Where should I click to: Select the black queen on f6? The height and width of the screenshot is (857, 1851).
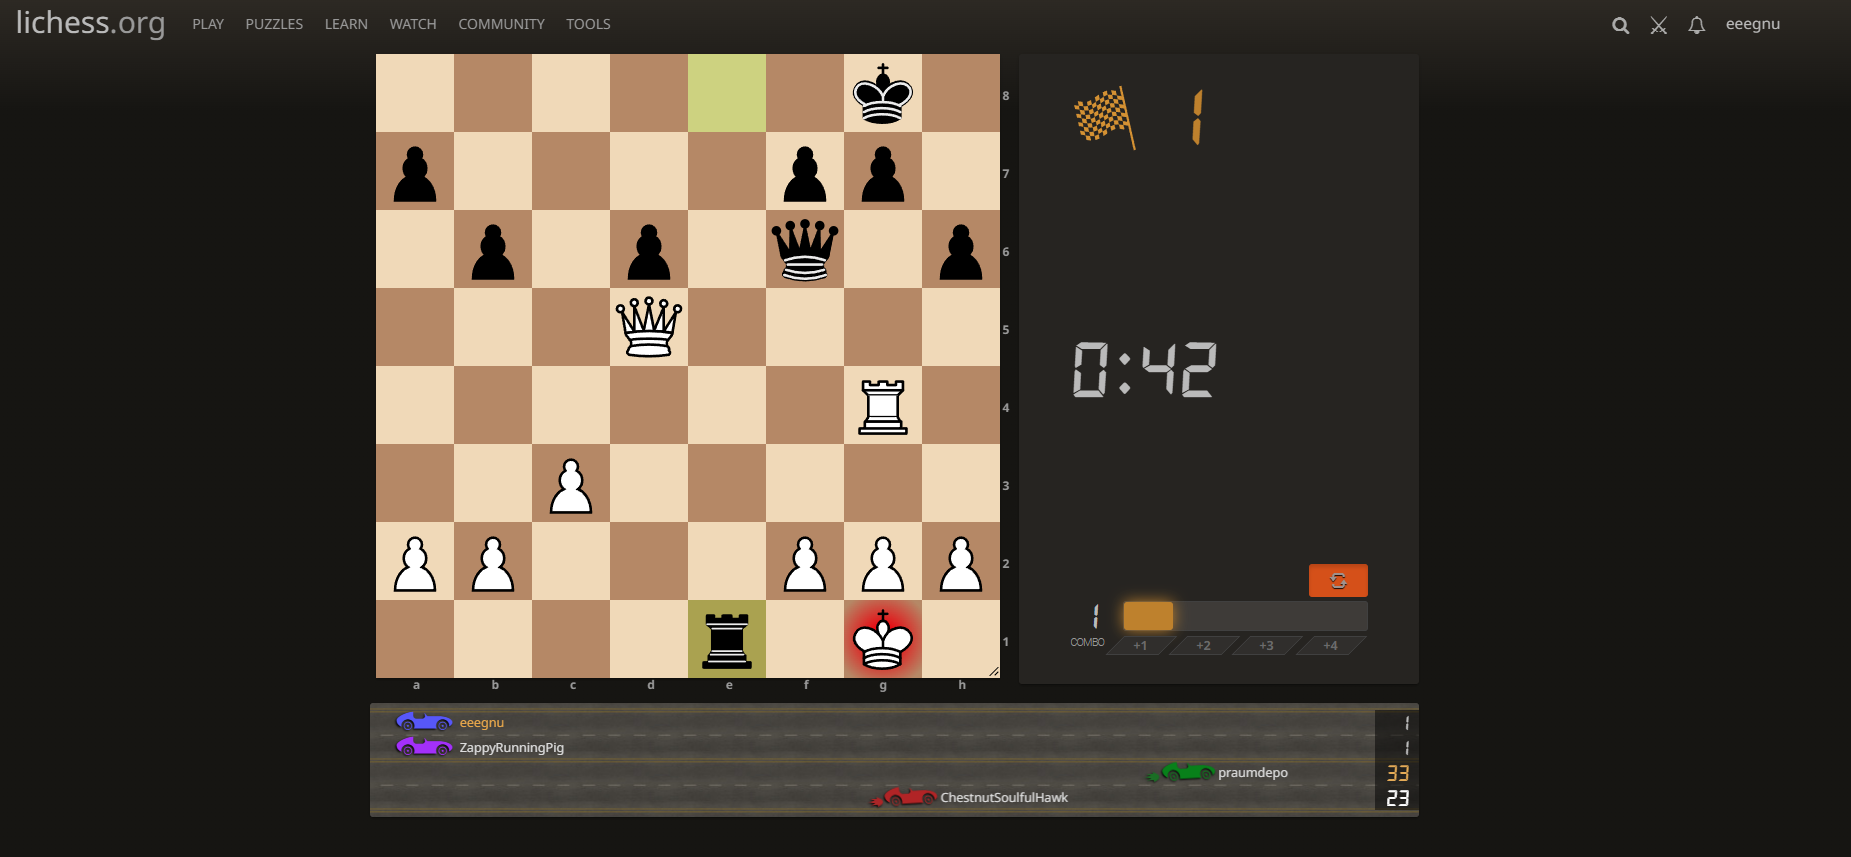point(805,249)
